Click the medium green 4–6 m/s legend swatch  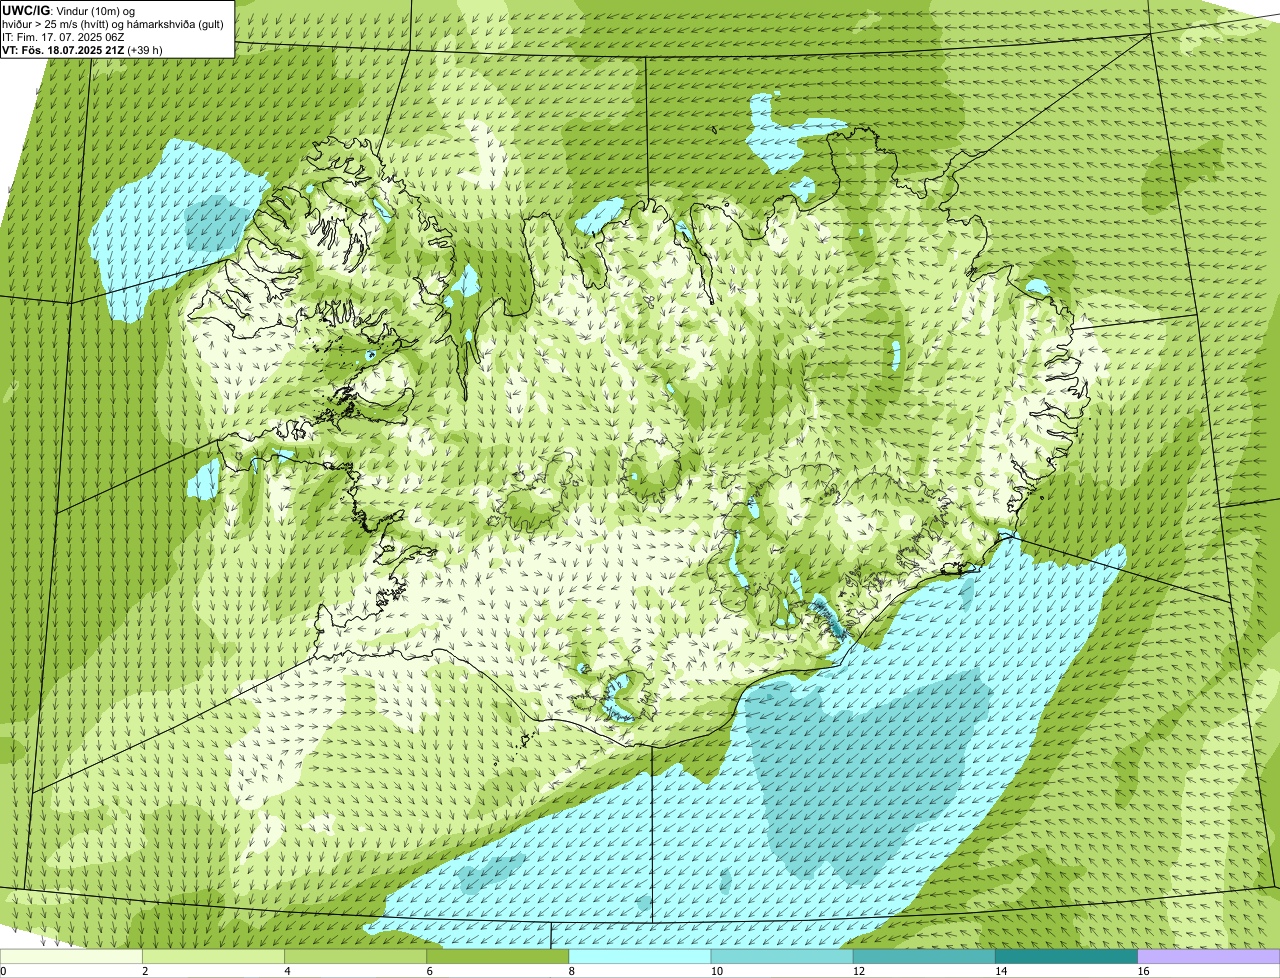[x=355, y=957]
